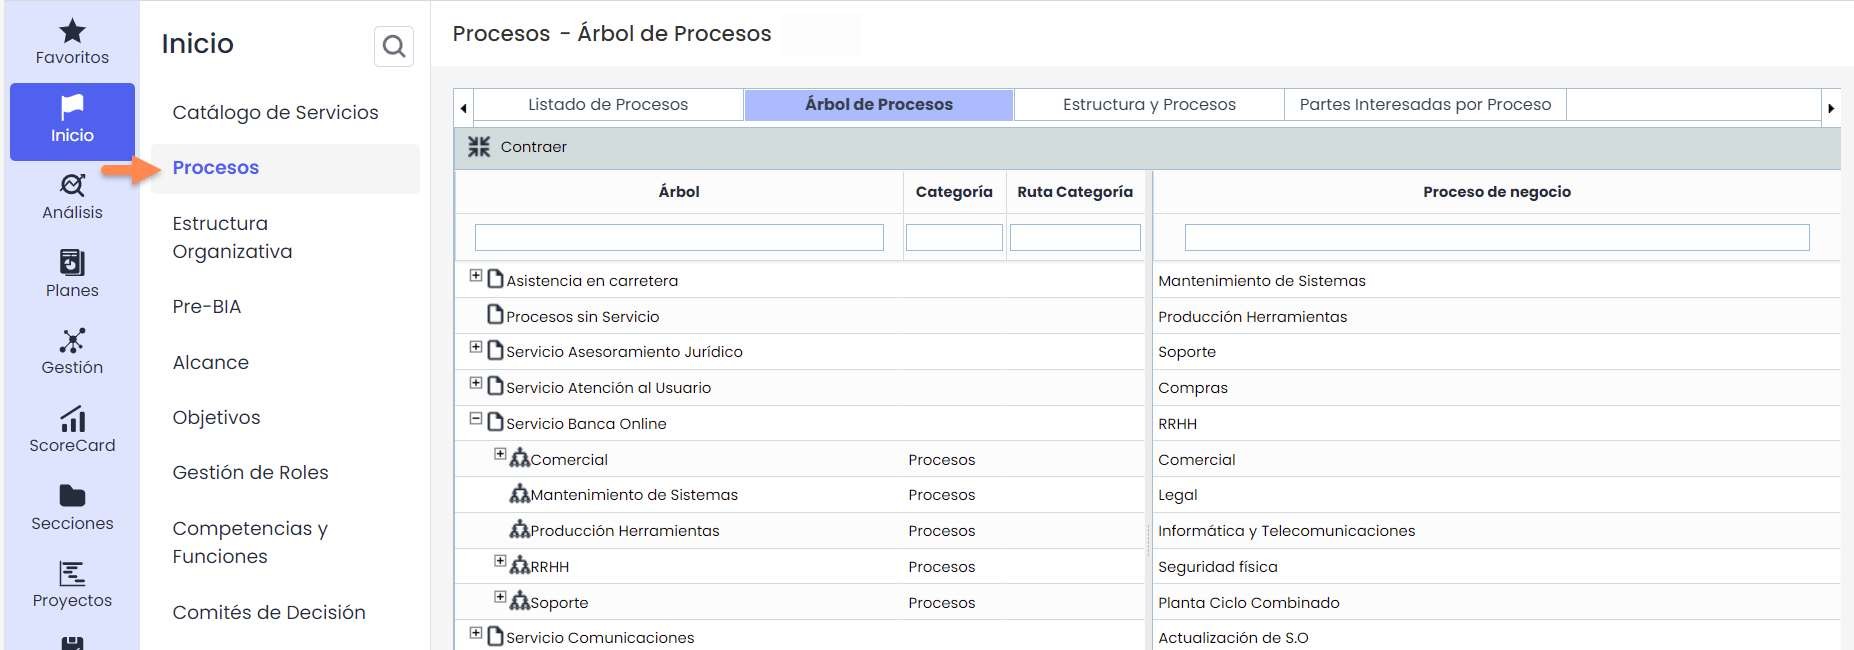1854x650 pixels.
Task: Expand the Servicio Comunicaciones node
Action: [x=476, y=633]
